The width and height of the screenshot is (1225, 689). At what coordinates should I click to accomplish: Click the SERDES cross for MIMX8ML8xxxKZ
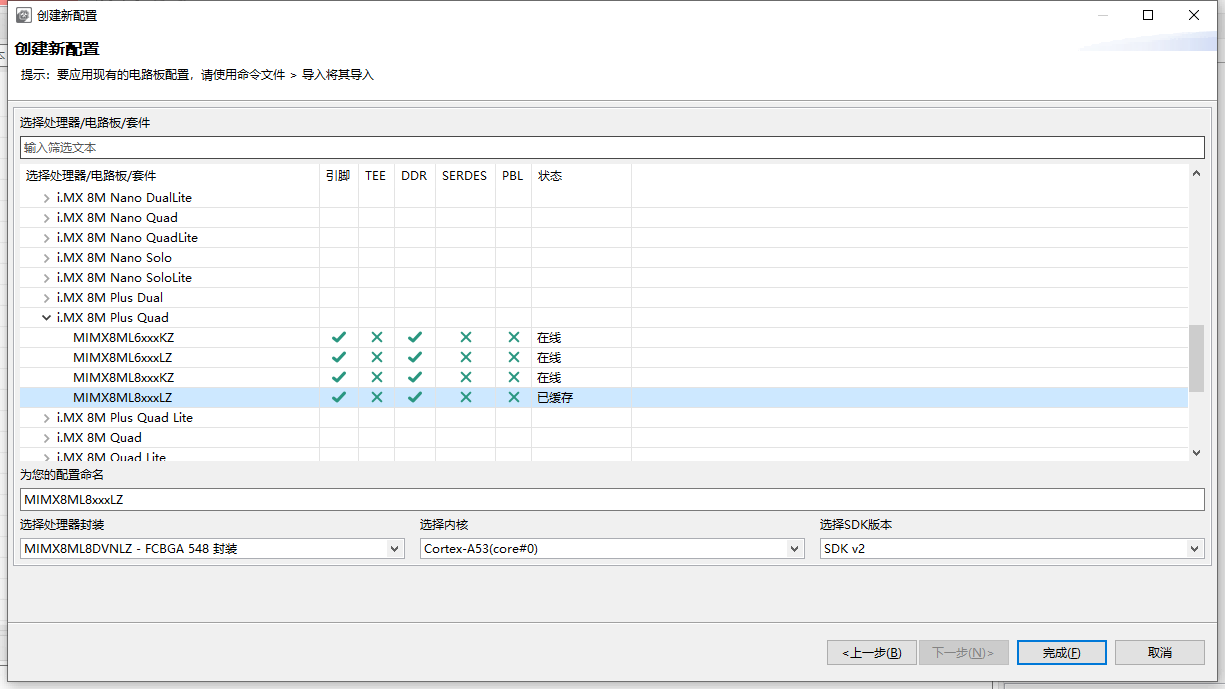click(x=466, y=378)
